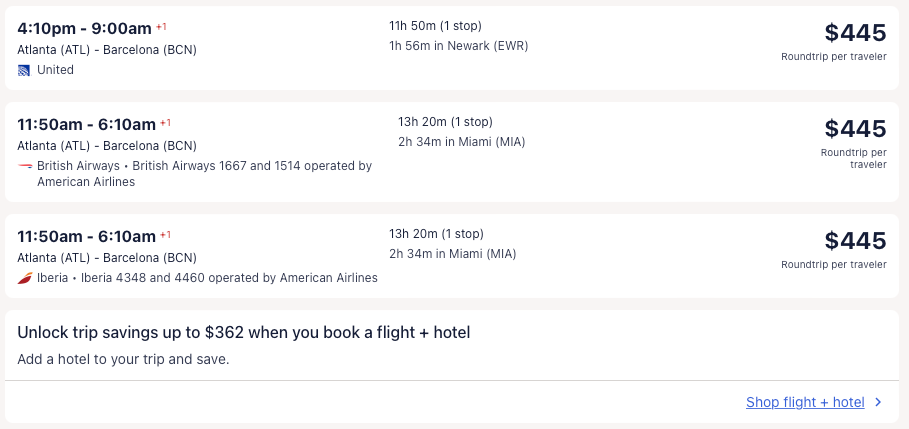
Task: Click the Add a hotel to your trip text
Action: tap(123, 358)
